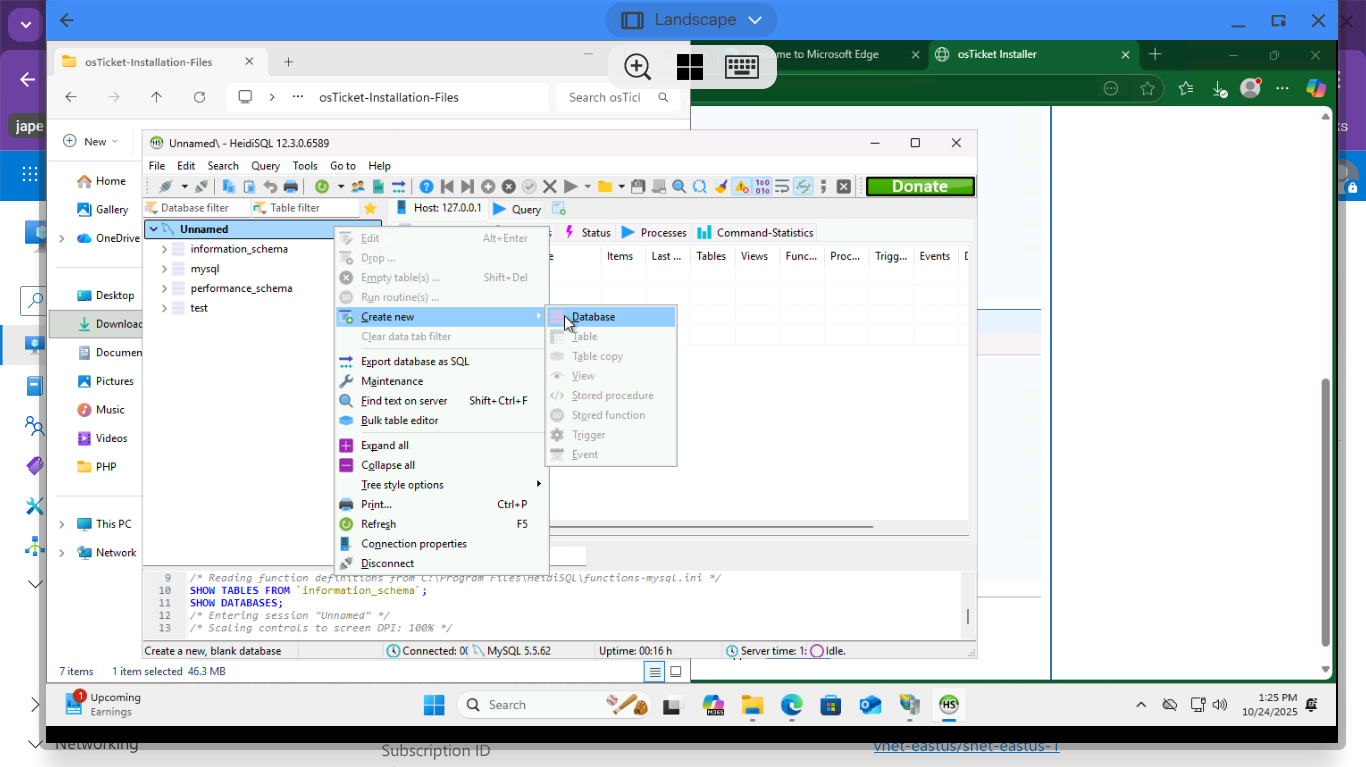Click the Table filter input field

click(x=304, y=208)
